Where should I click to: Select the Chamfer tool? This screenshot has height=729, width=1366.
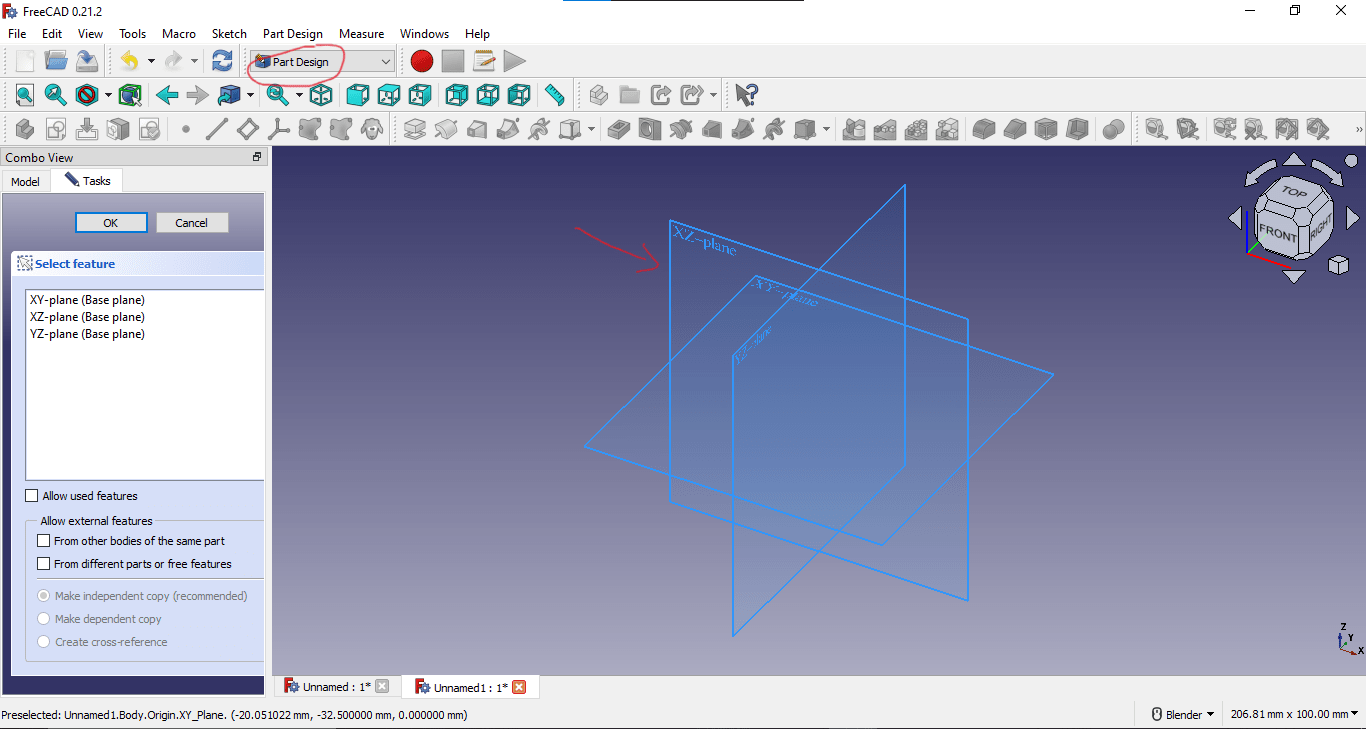(x=1015, y=129)
